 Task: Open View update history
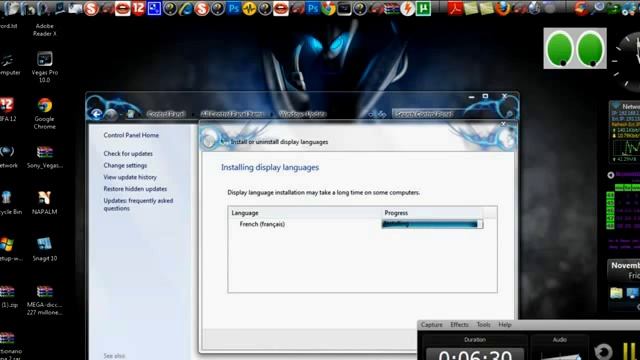coord(130,177)
